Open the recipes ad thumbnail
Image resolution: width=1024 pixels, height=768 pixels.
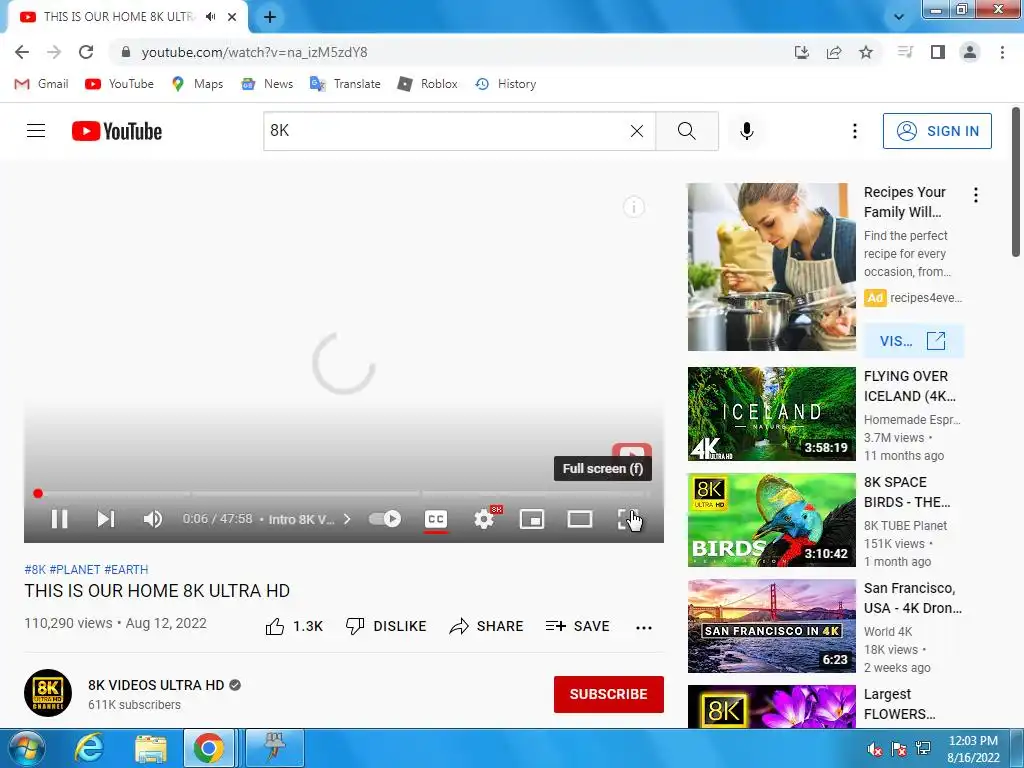(771, 267)
